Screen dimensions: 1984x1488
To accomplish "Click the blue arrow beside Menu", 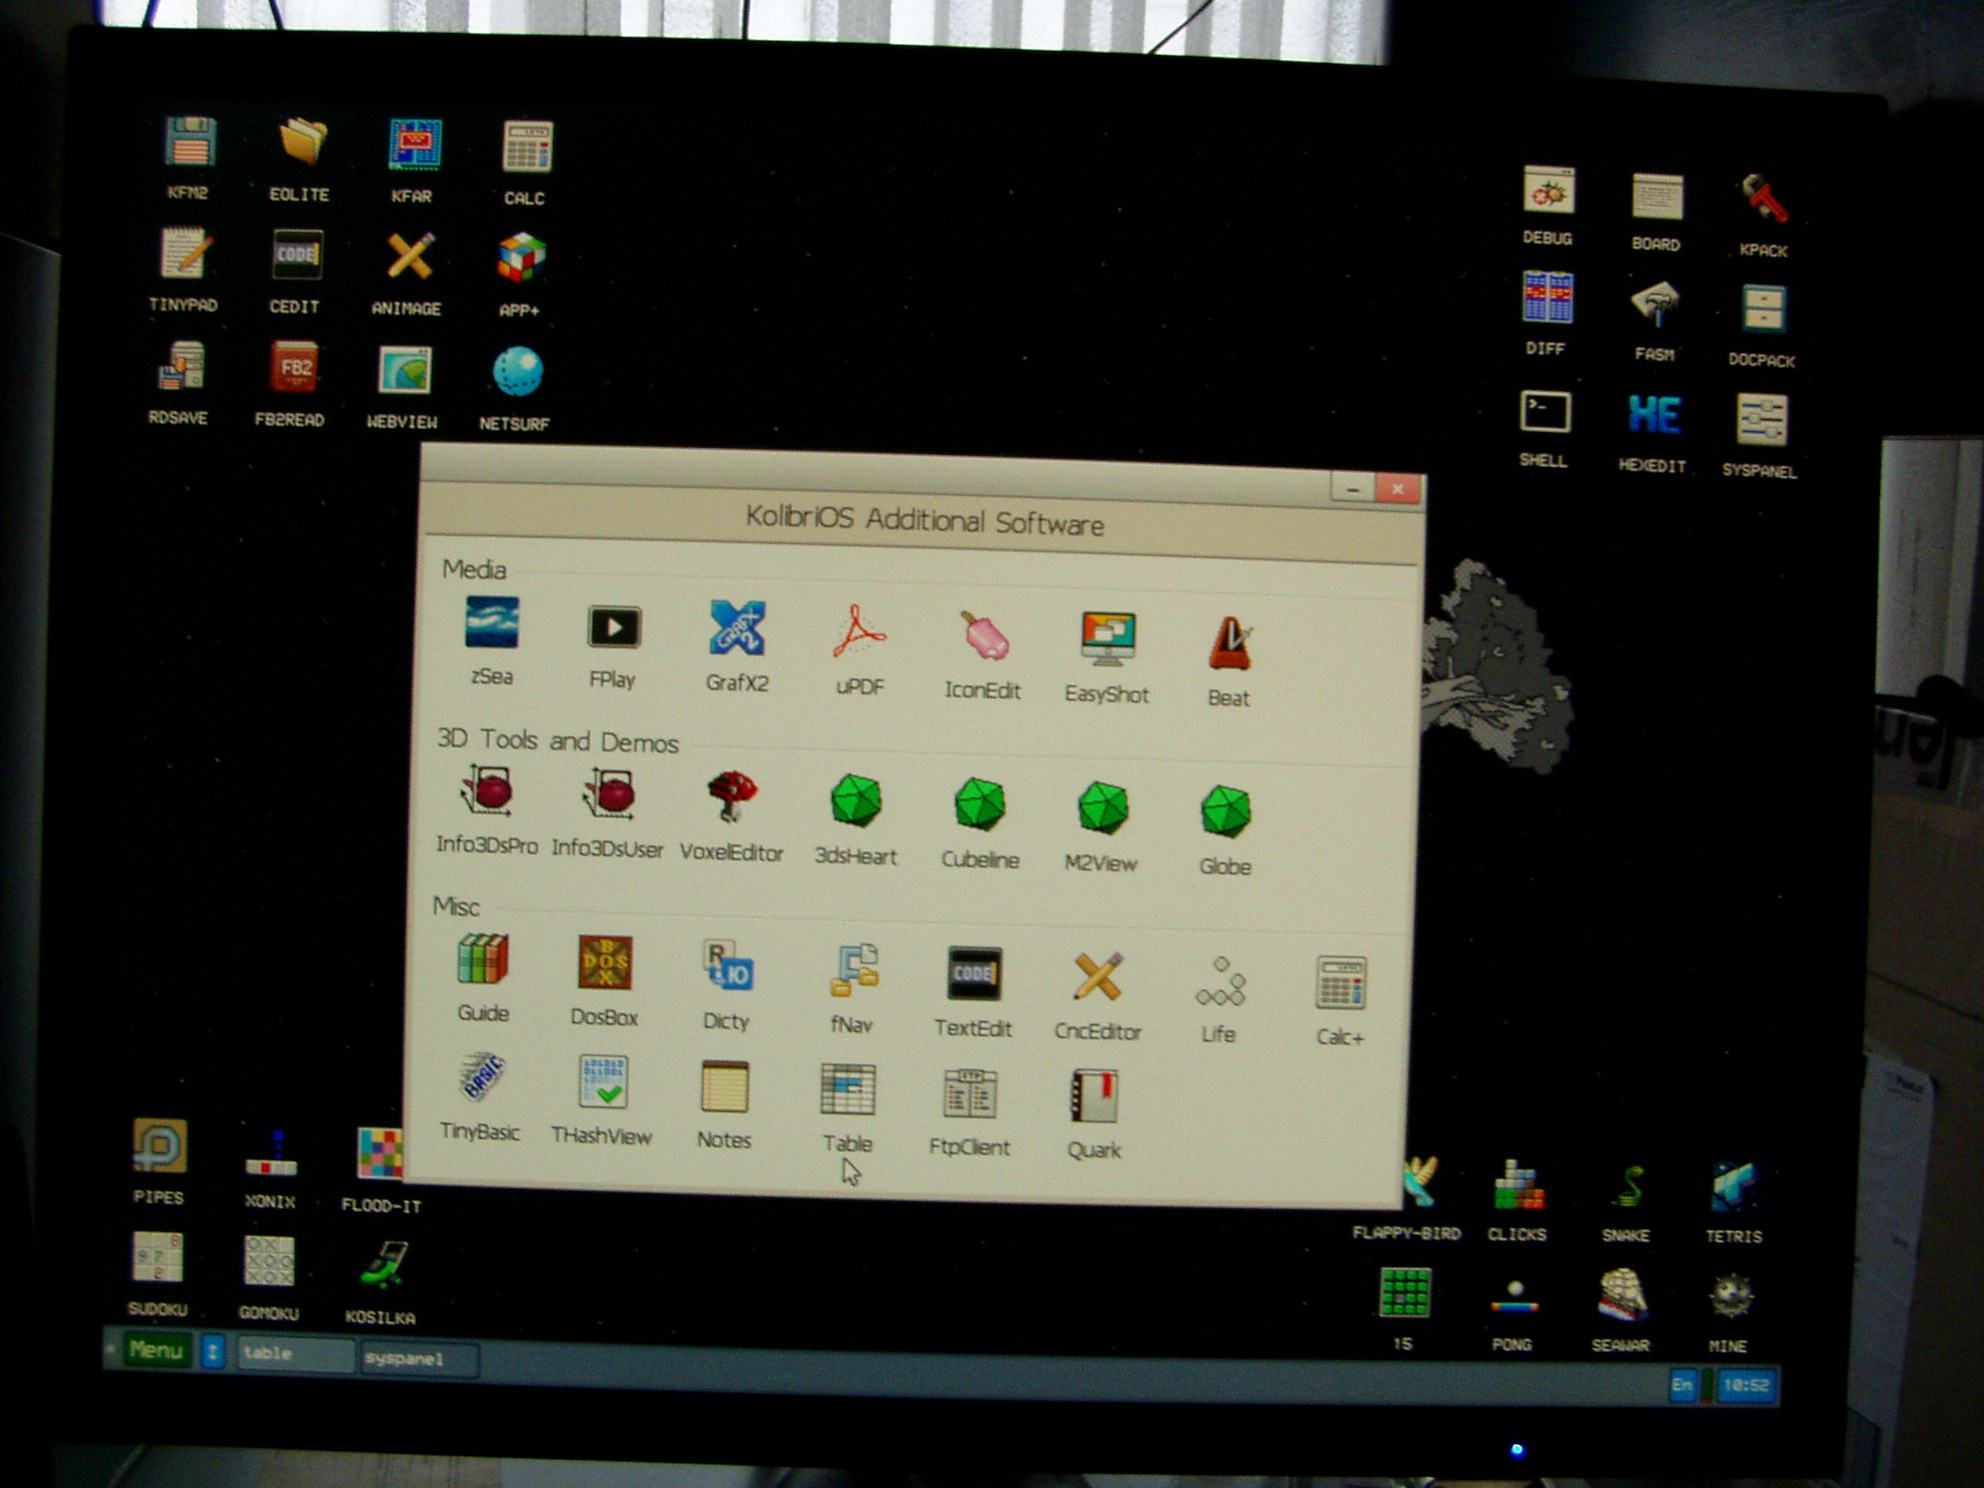I will [x=212, y=1352].
